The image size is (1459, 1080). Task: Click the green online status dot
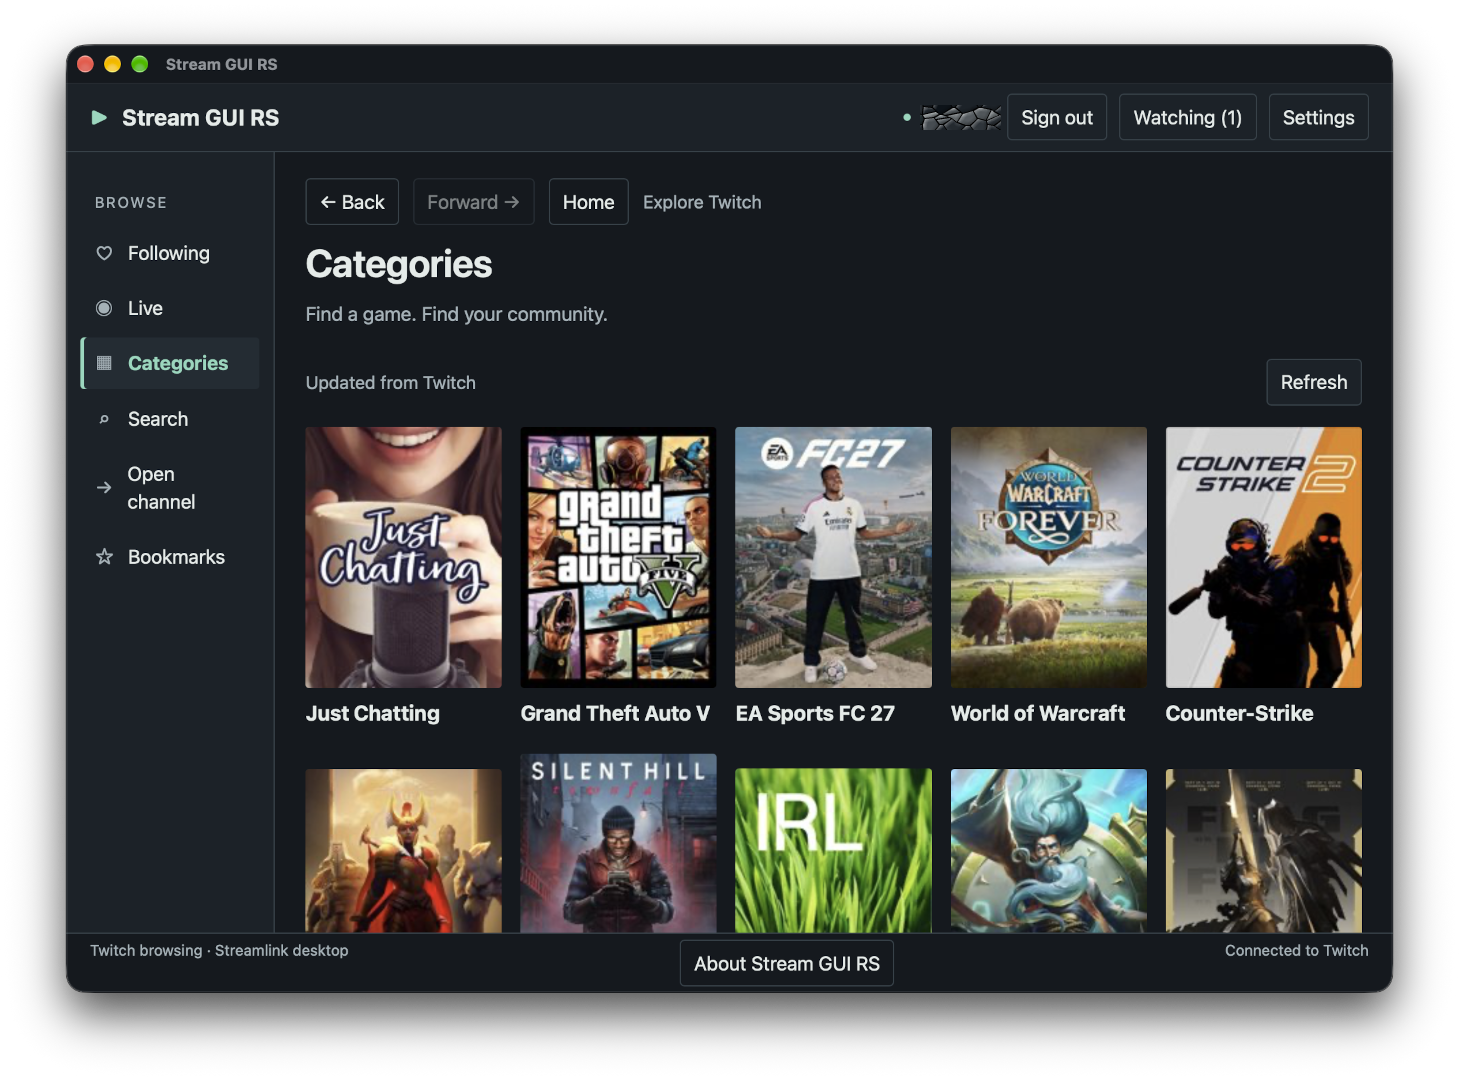(907, 118)
